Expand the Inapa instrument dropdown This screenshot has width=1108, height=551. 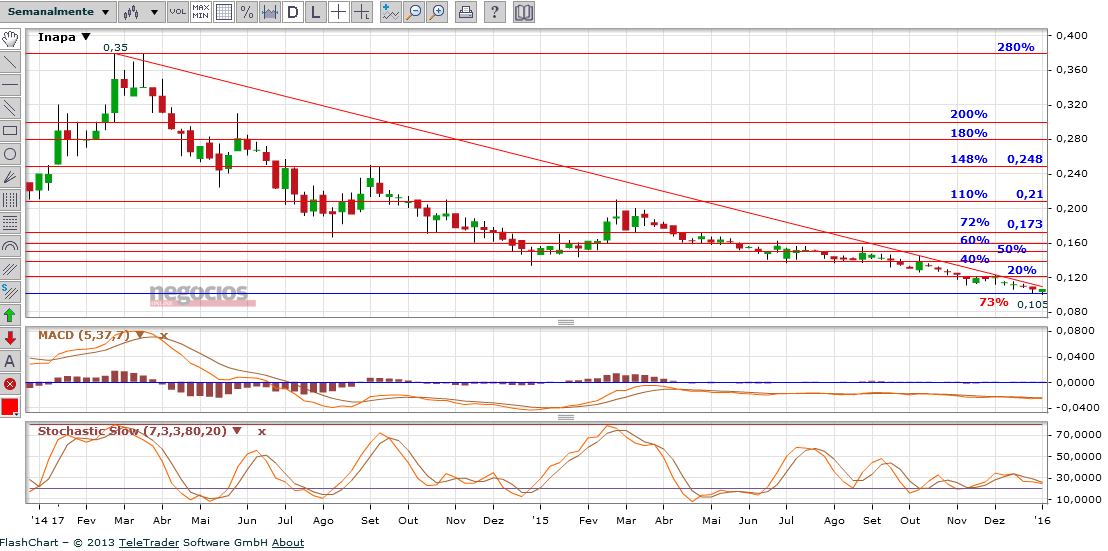tap(86, 37)
